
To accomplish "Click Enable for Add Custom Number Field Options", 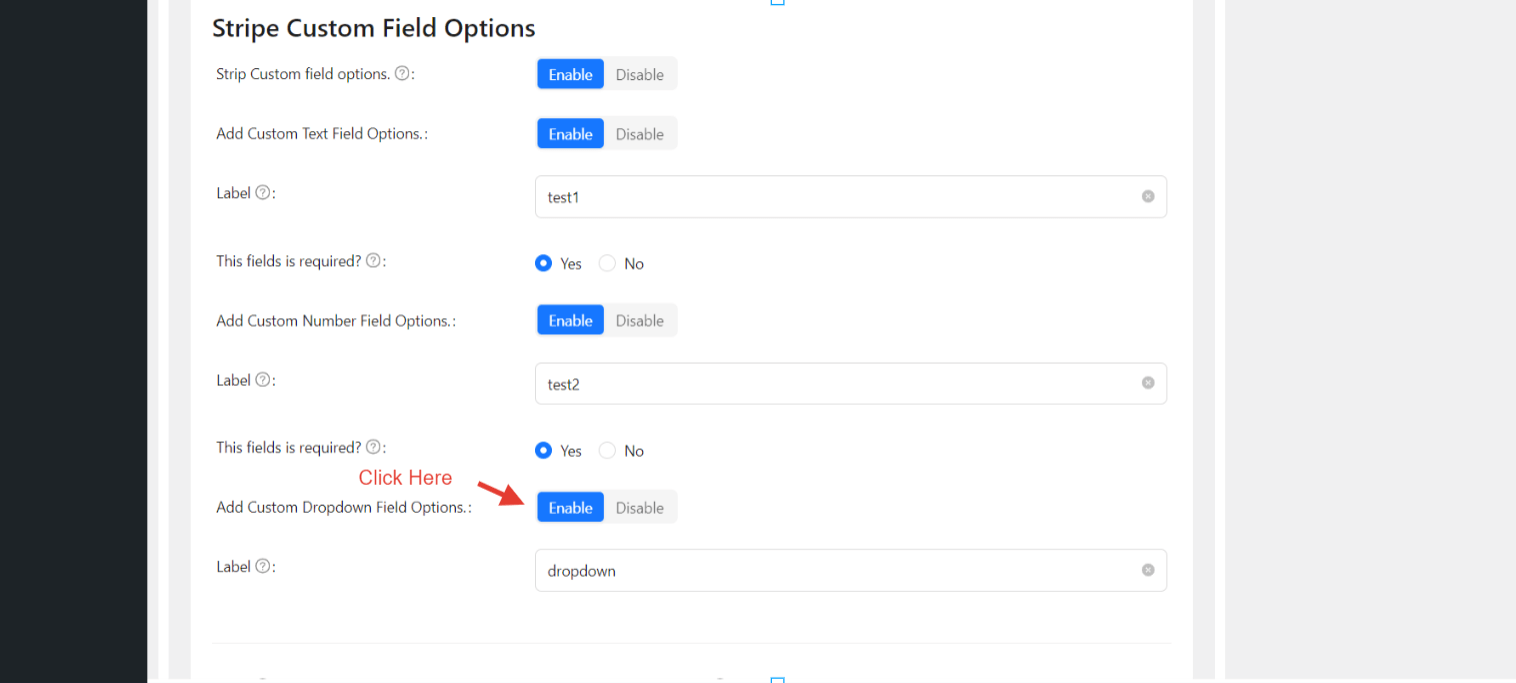I will [x=570, y=321].
